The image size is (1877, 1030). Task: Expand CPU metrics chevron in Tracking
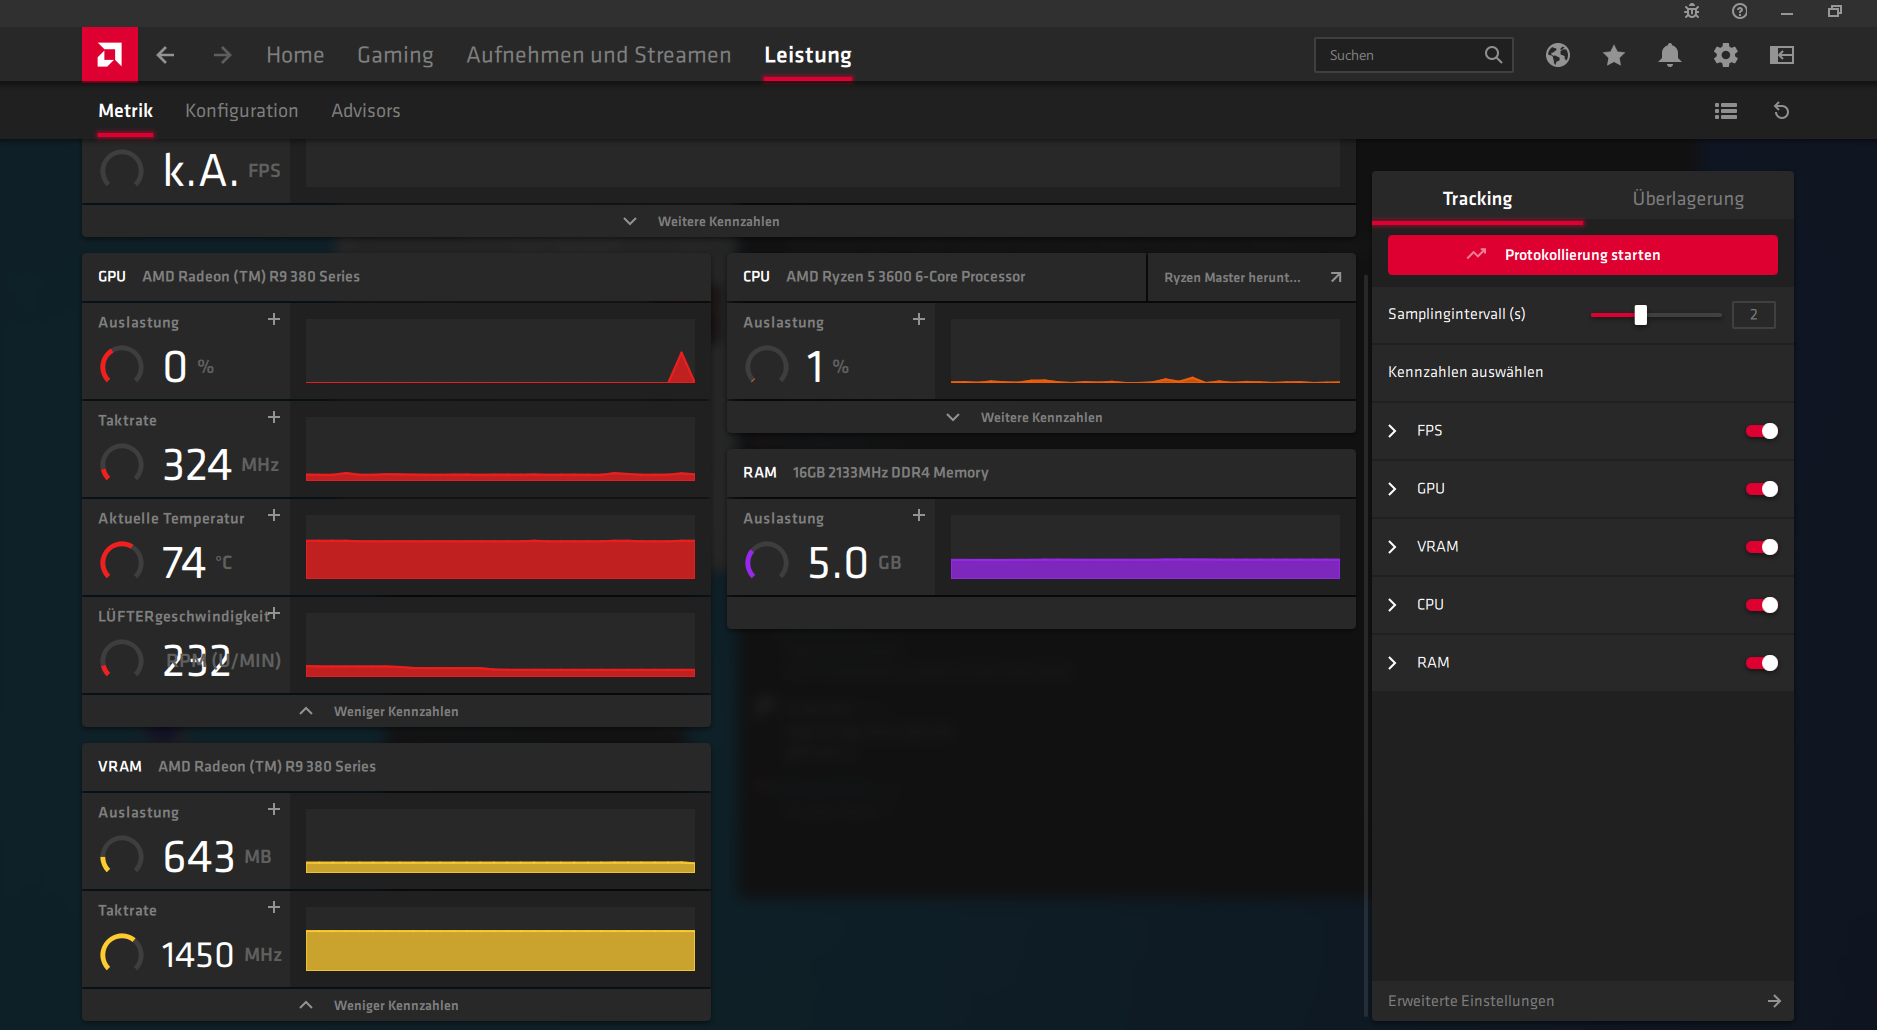(x=1392, y=605)
